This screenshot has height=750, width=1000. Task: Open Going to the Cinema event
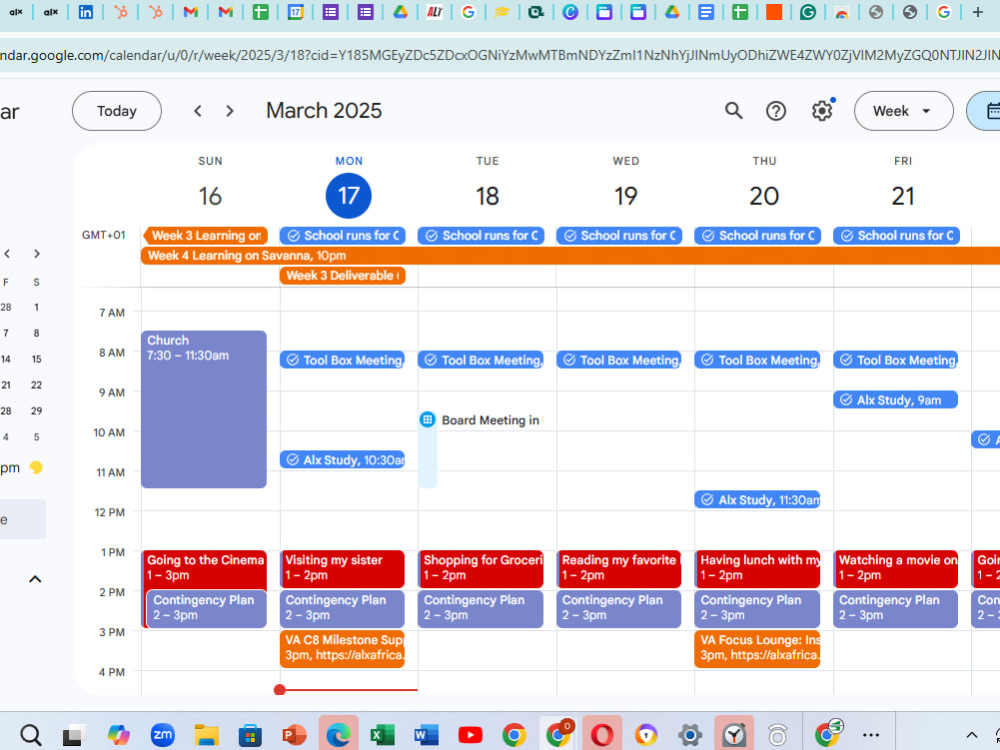pyautogui.click(x=204, y=568)
